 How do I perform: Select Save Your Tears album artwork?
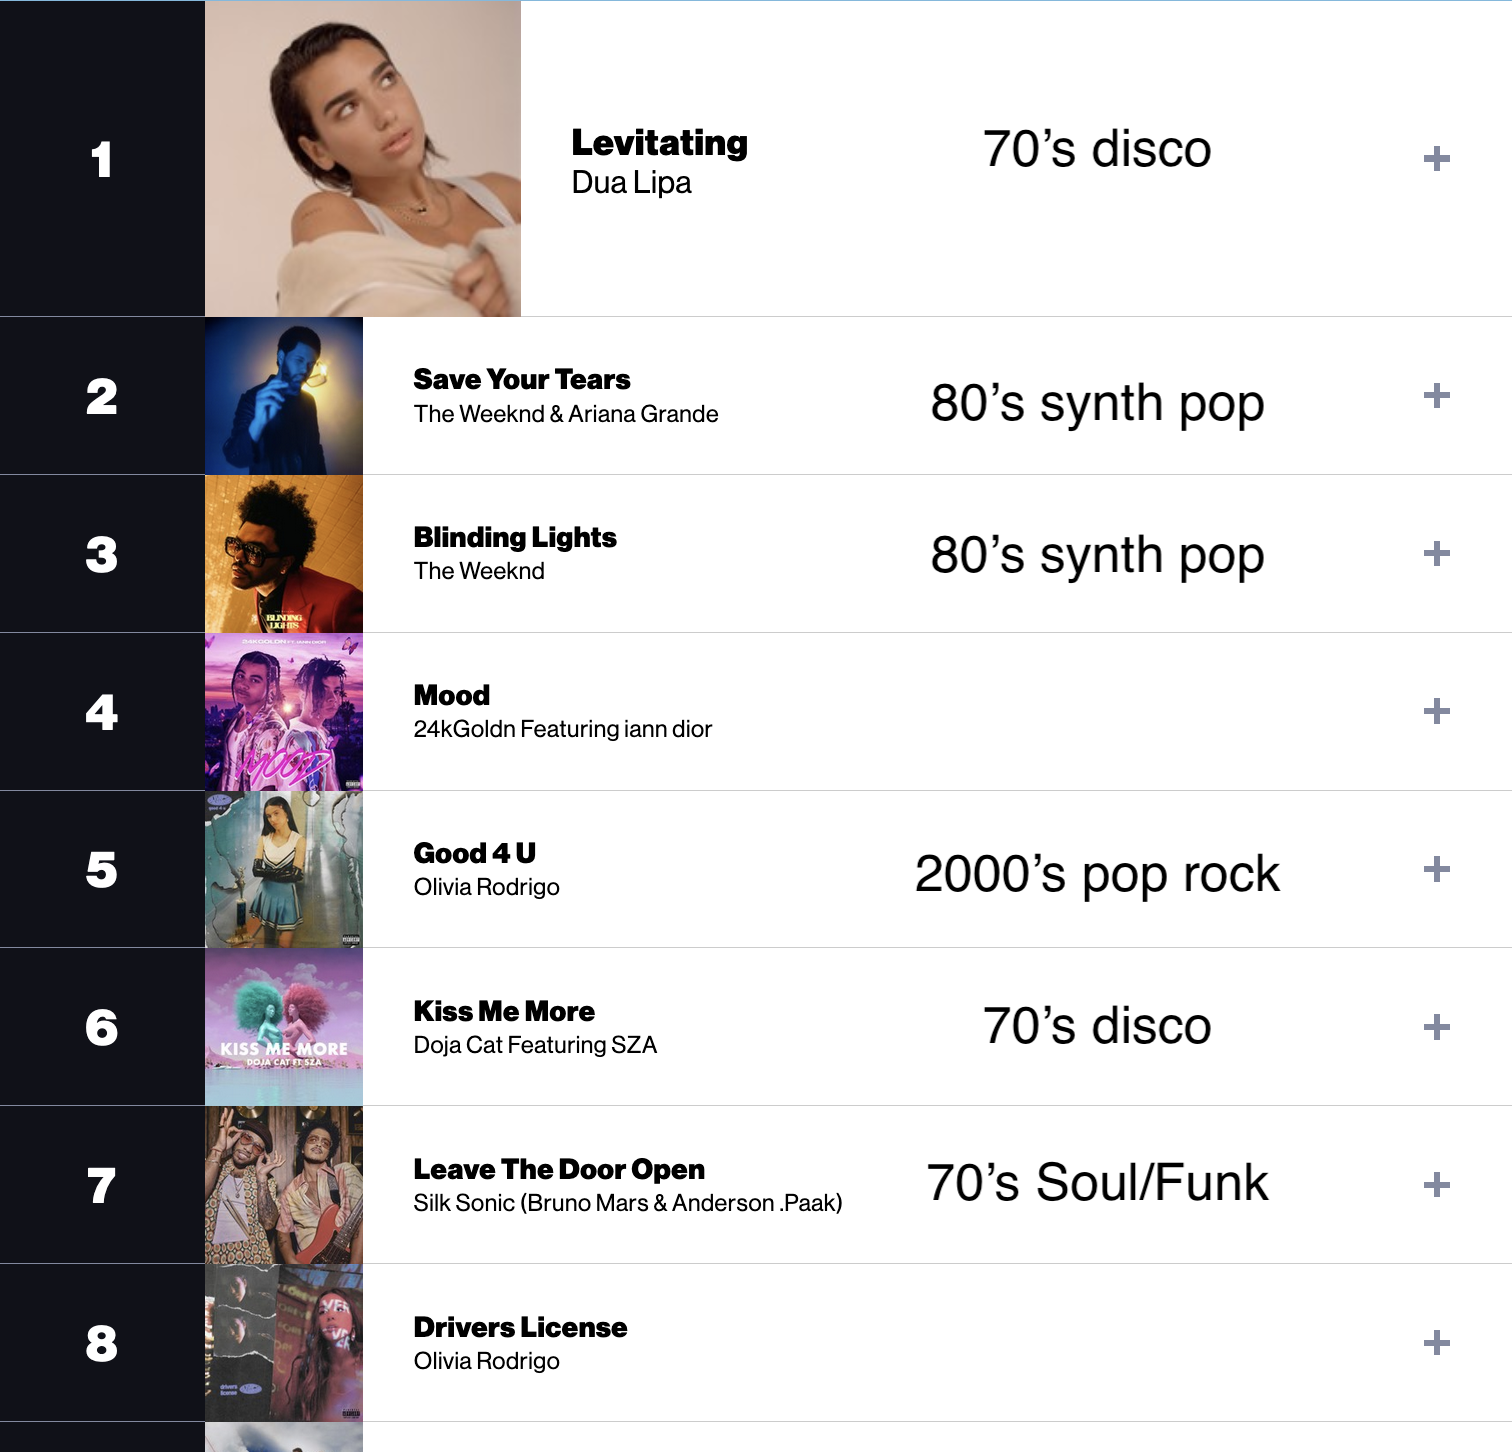[x=284, y=396]
